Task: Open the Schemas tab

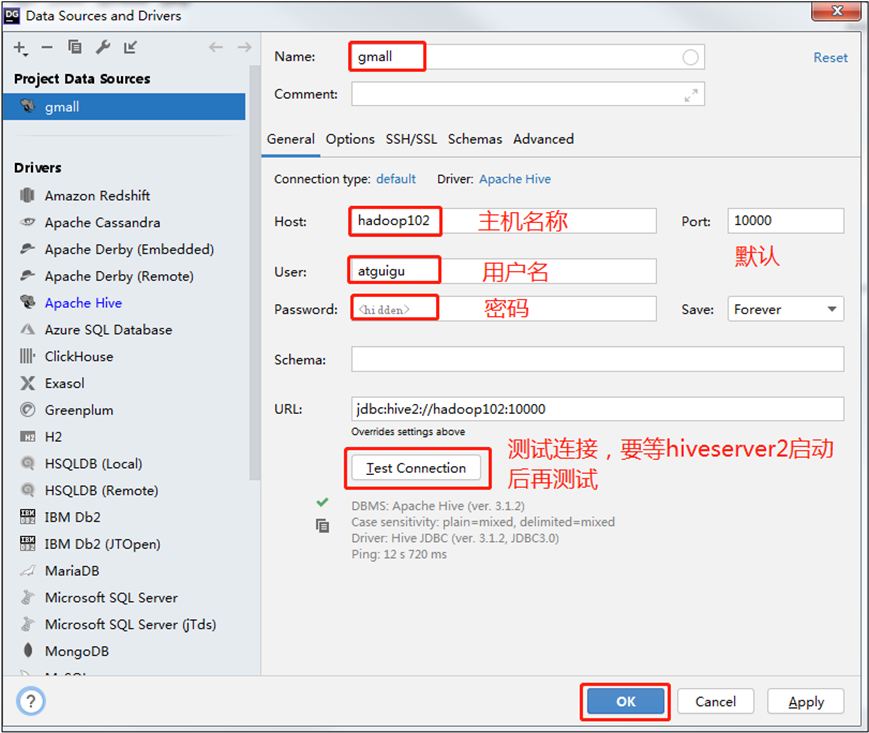Action: [x=474, y=139]
